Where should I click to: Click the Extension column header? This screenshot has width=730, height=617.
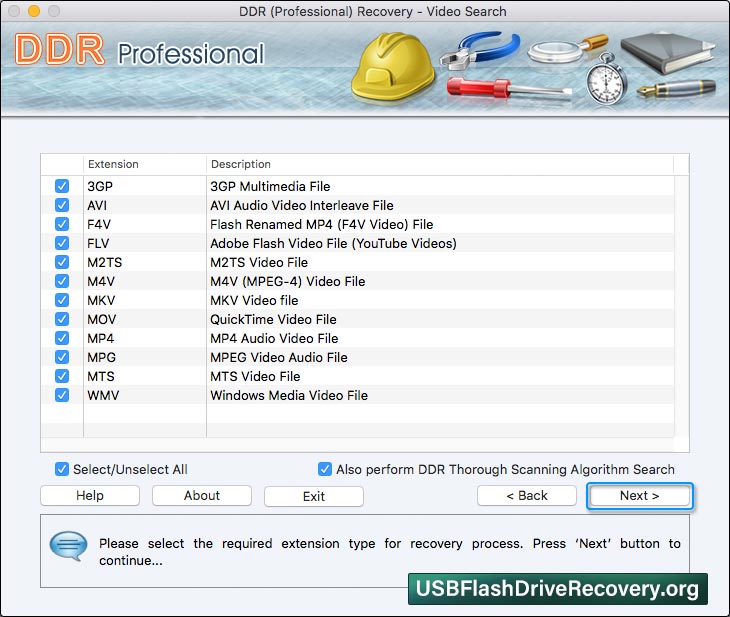point(145,164)
